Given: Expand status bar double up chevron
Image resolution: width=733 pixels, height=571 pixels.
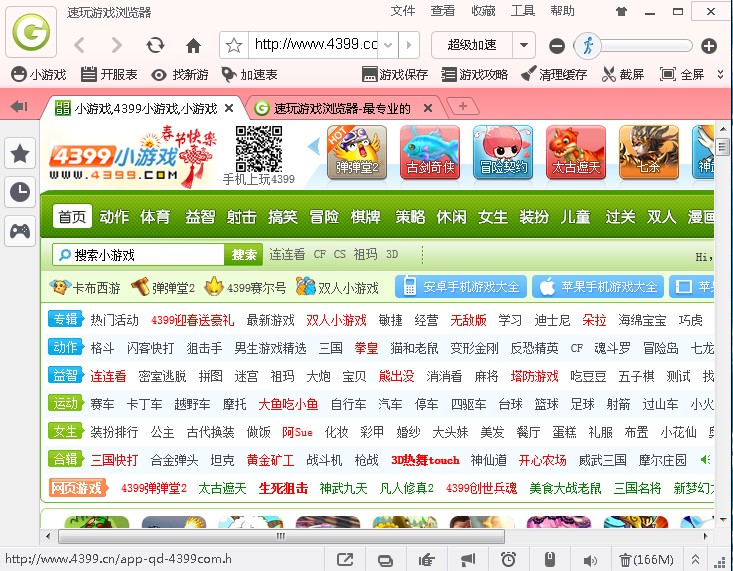Looking at the screenshot, I should pyautogui.click(x=696, y=559).
